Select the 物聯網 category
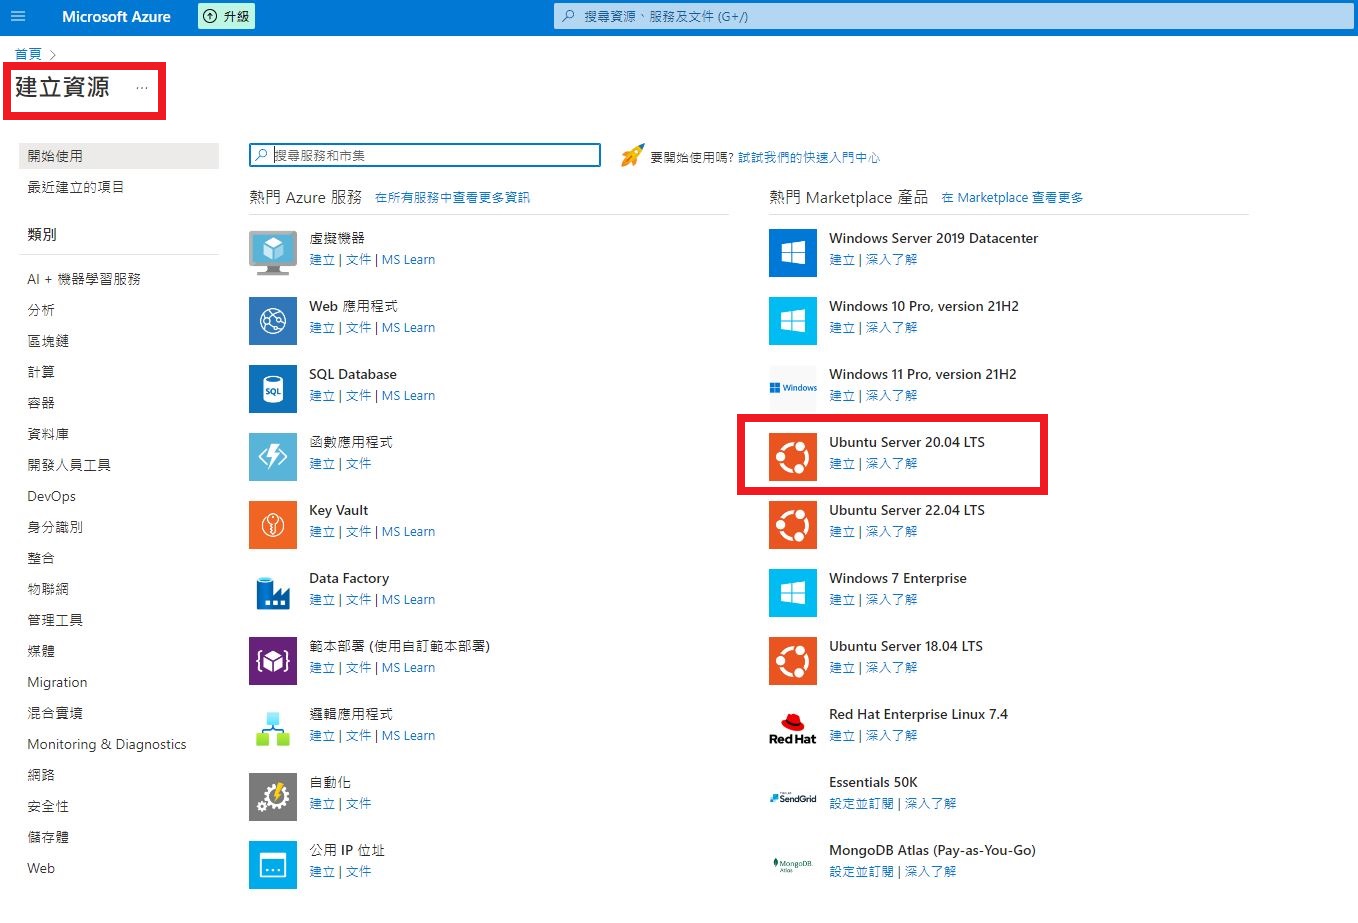 point(48,589)
